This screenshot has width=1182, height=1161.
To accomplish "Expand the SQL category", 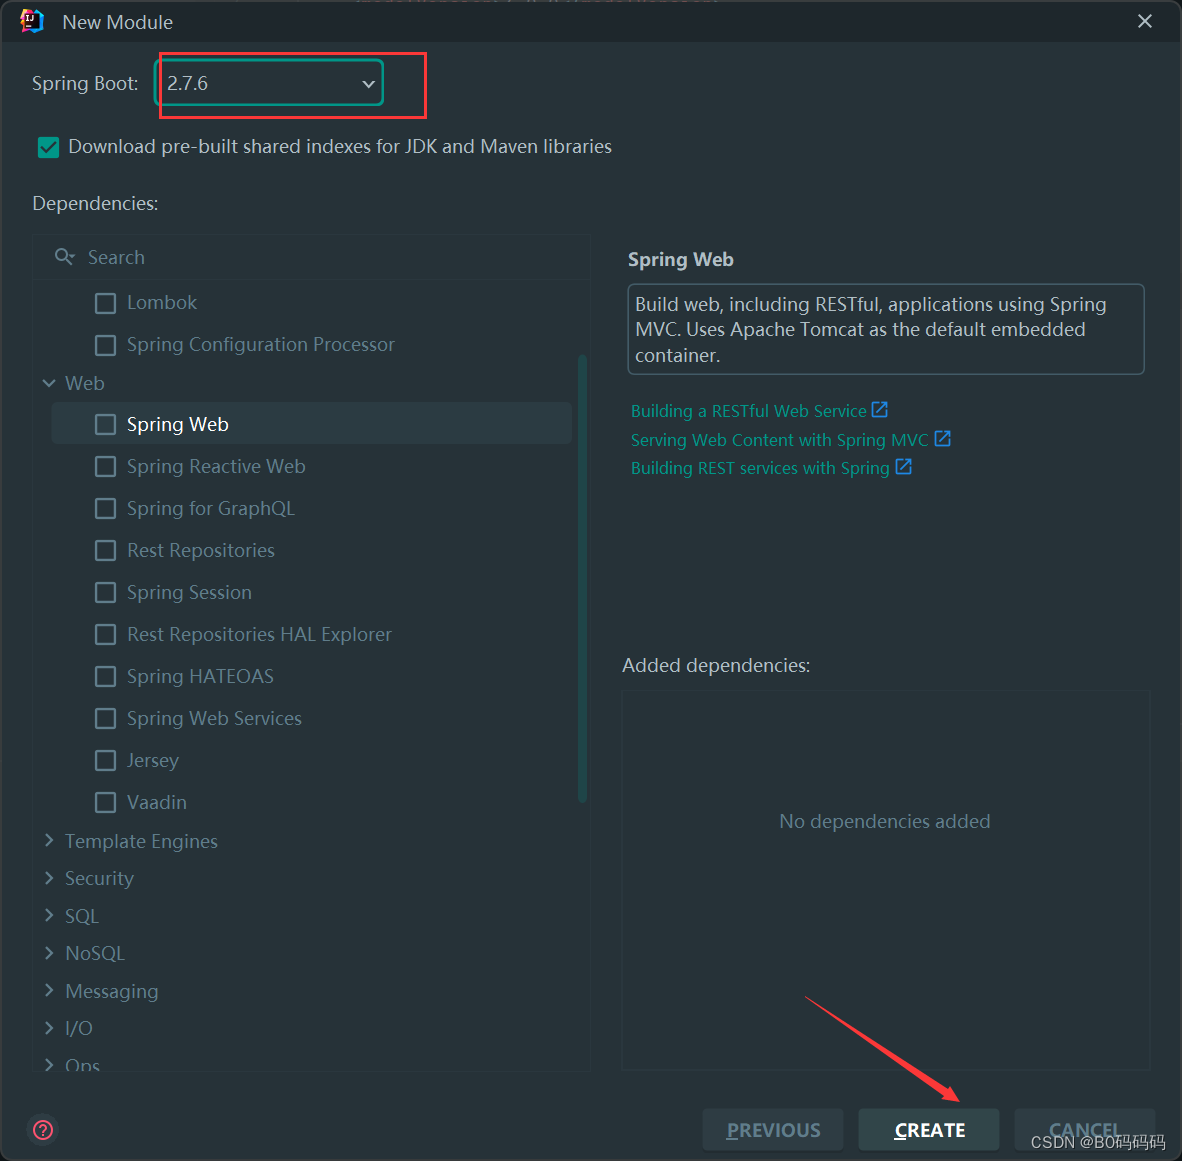I will [x=49, y=915].
